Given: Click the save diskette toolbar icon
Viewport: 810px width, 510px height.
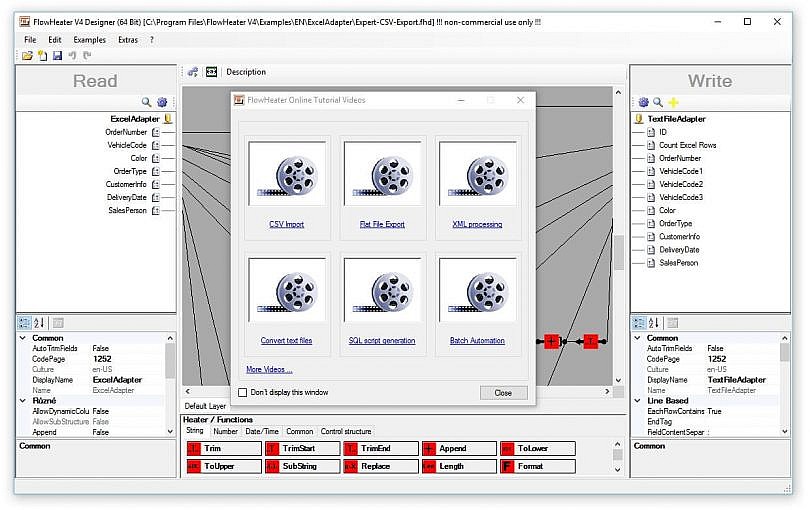Looking at the screenshot, I should tap(57, 55).
